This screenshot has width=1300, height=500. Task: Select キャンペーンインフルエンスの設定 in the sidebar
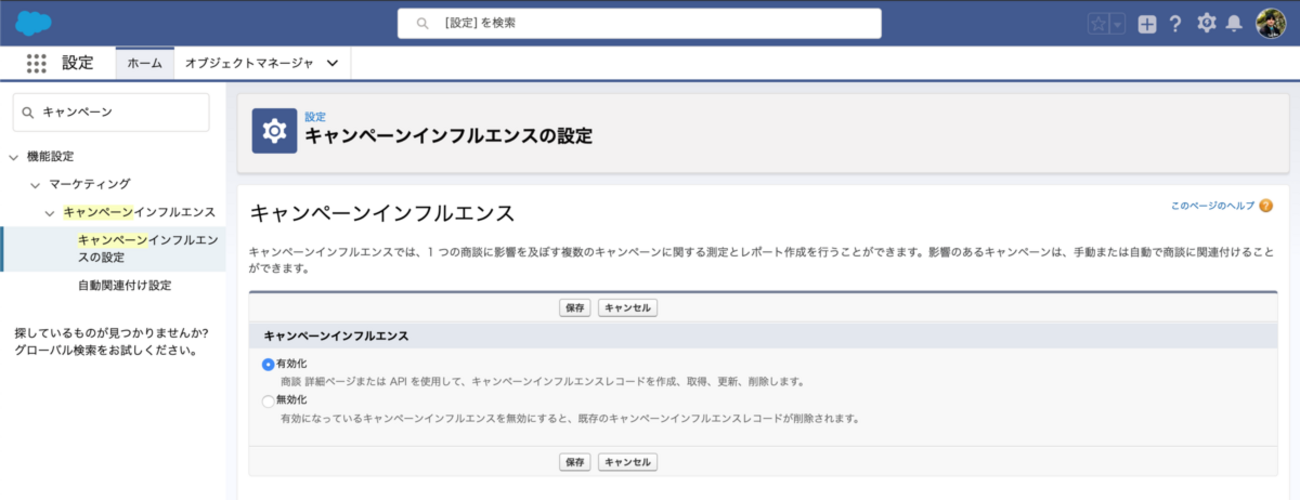[x=147, y=249]
